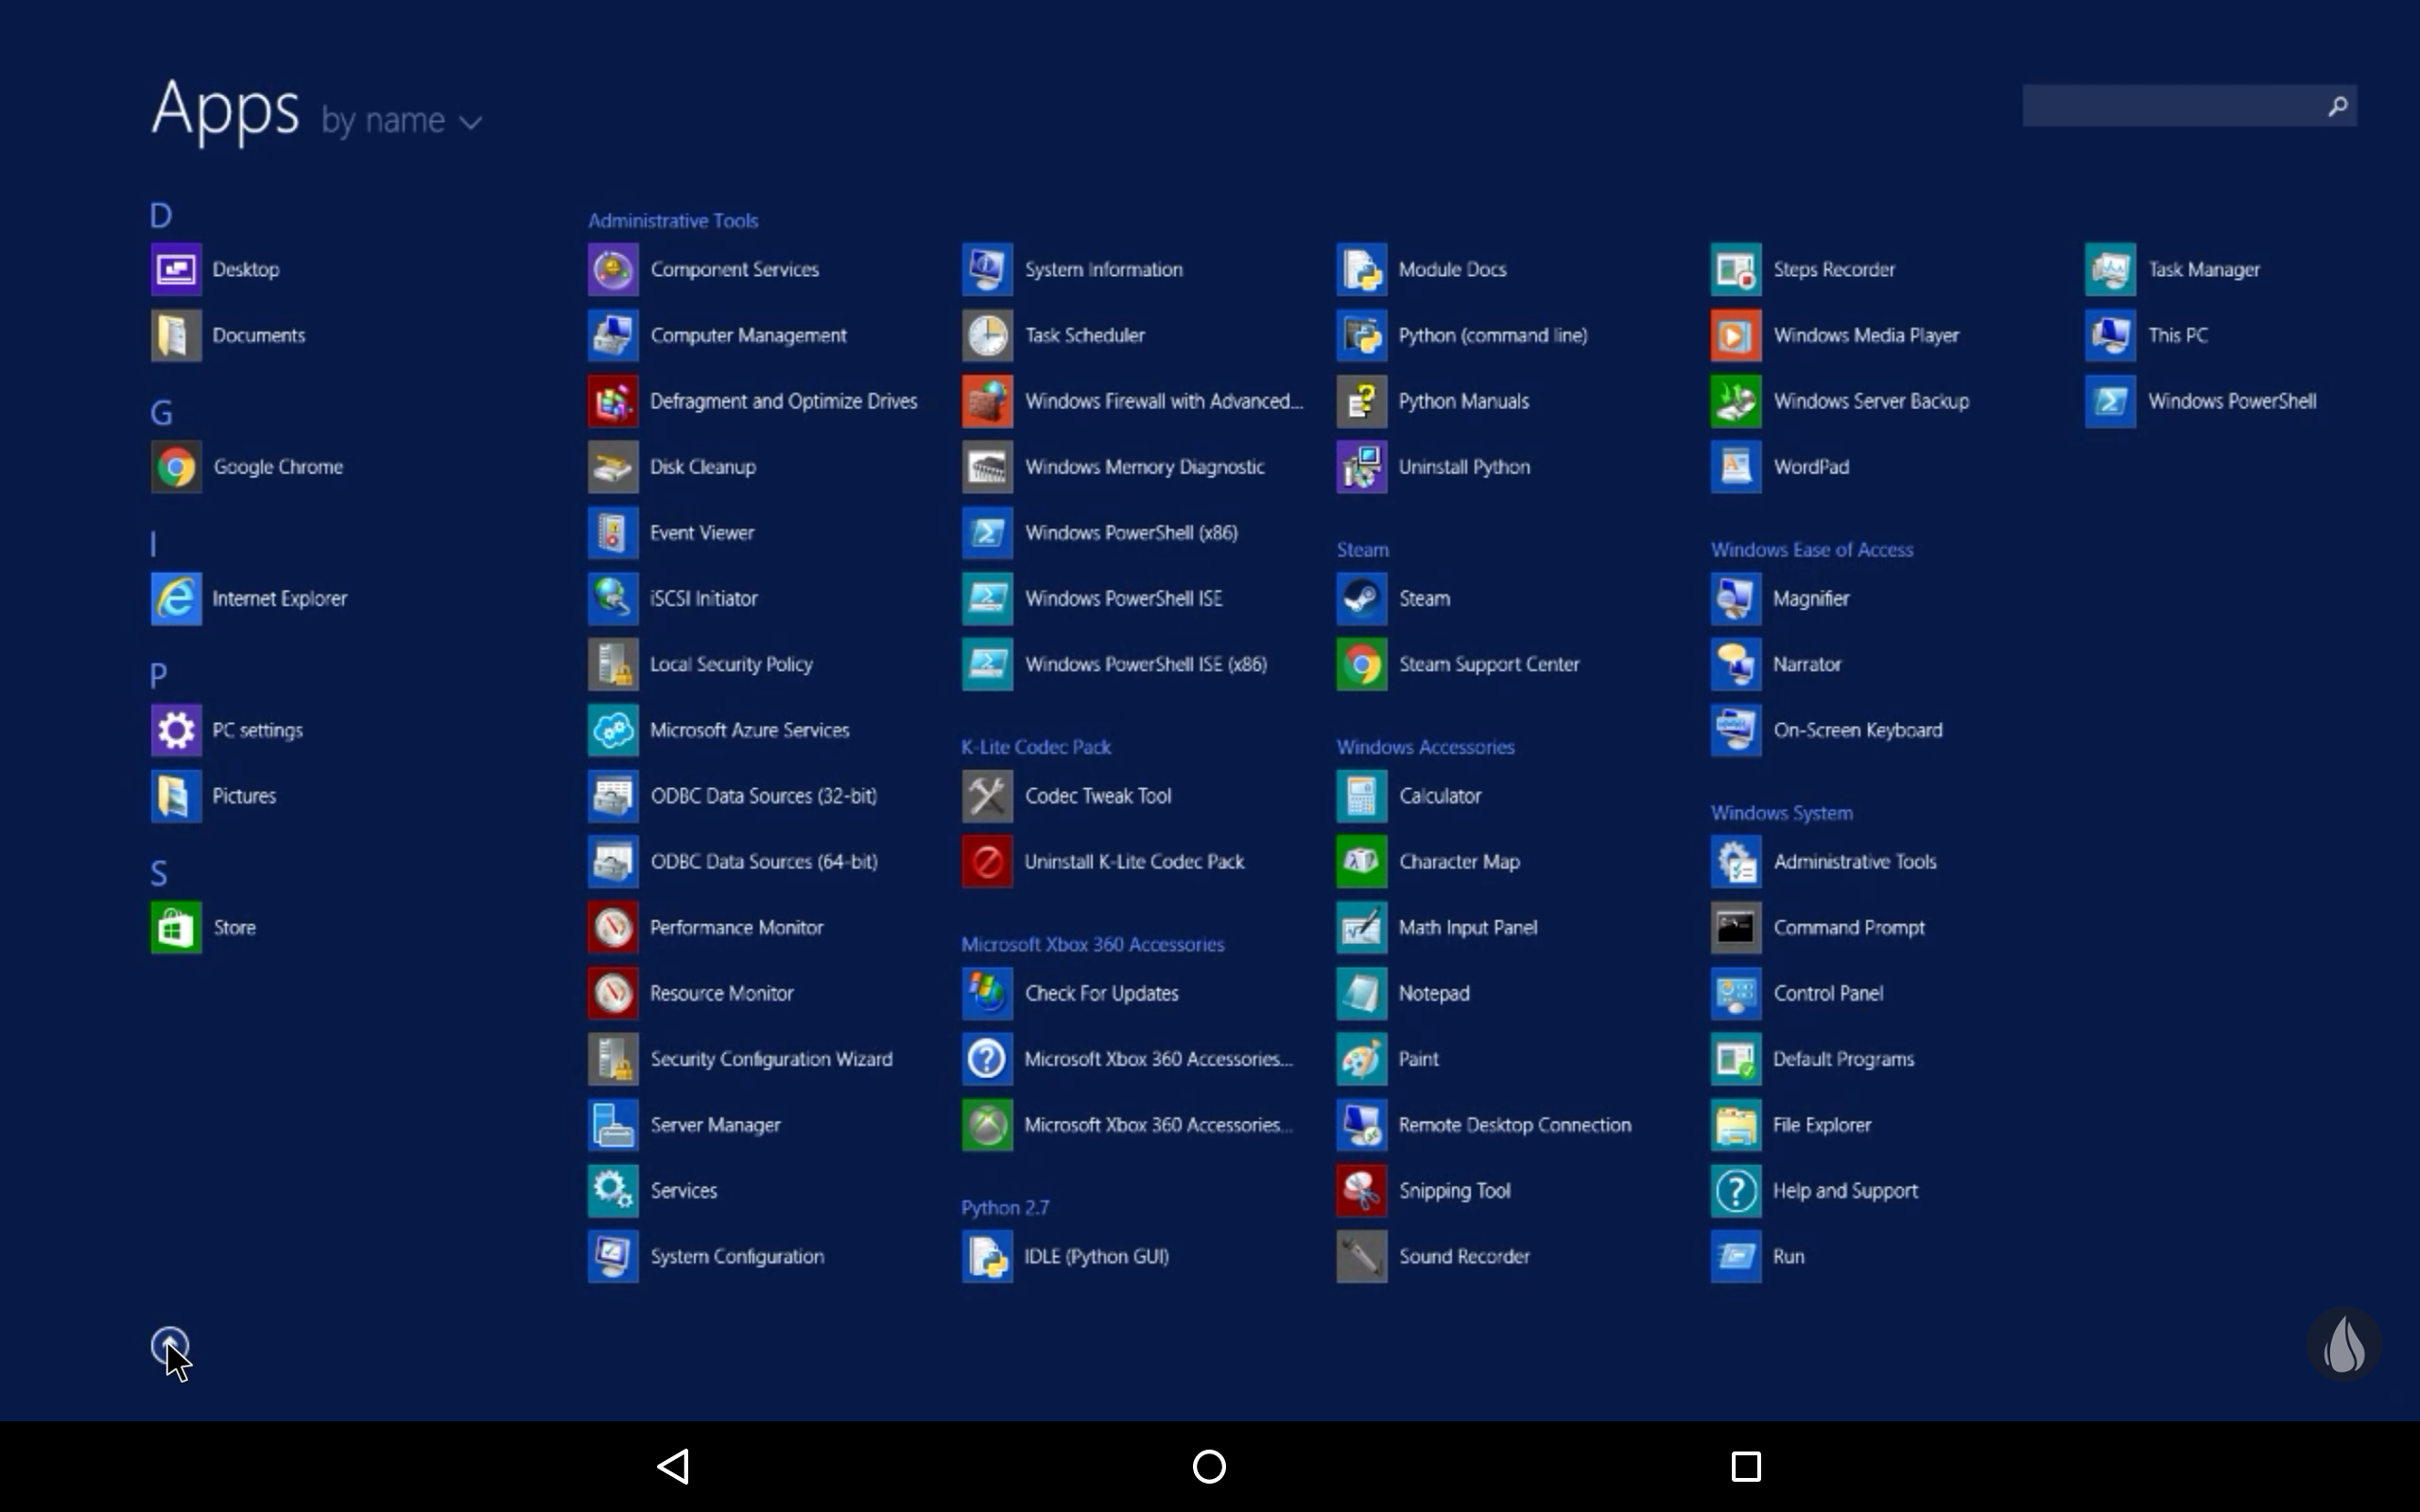Screen dimensions: 2420x1512
Task: Launch the Notepad icon
Action: point(1361,993)
